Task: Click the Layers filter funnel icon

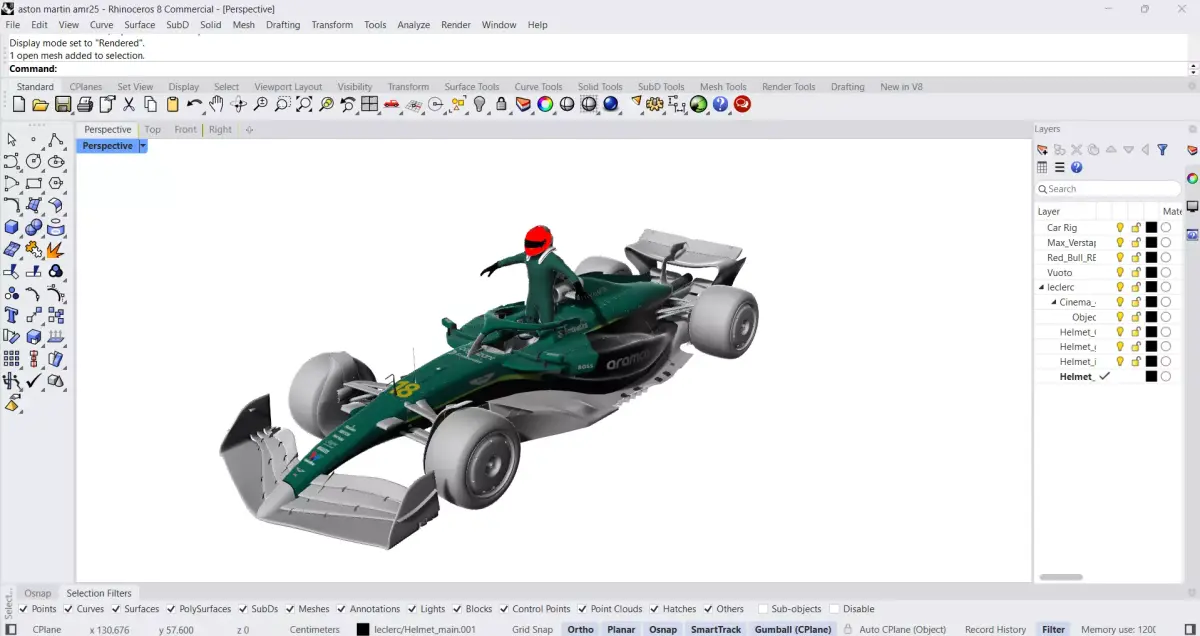Action: pos(1163,150)
